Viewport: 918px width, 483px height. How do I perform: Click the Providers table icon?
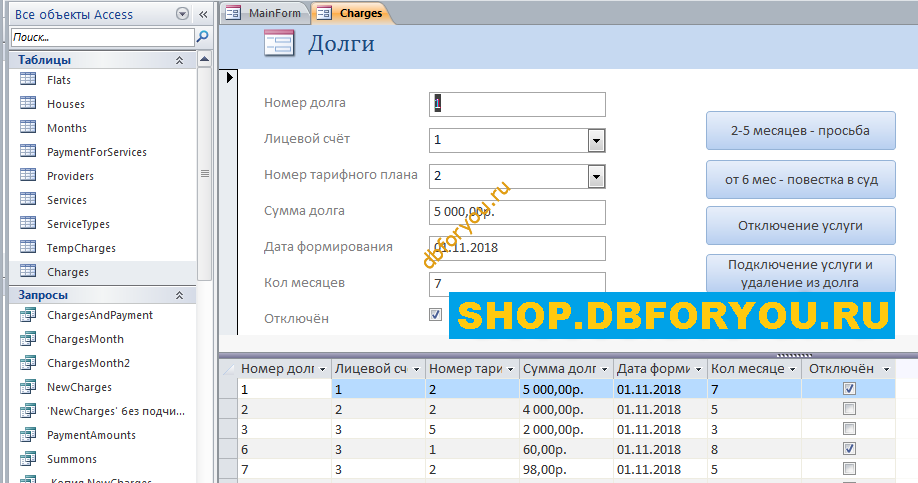28,175
